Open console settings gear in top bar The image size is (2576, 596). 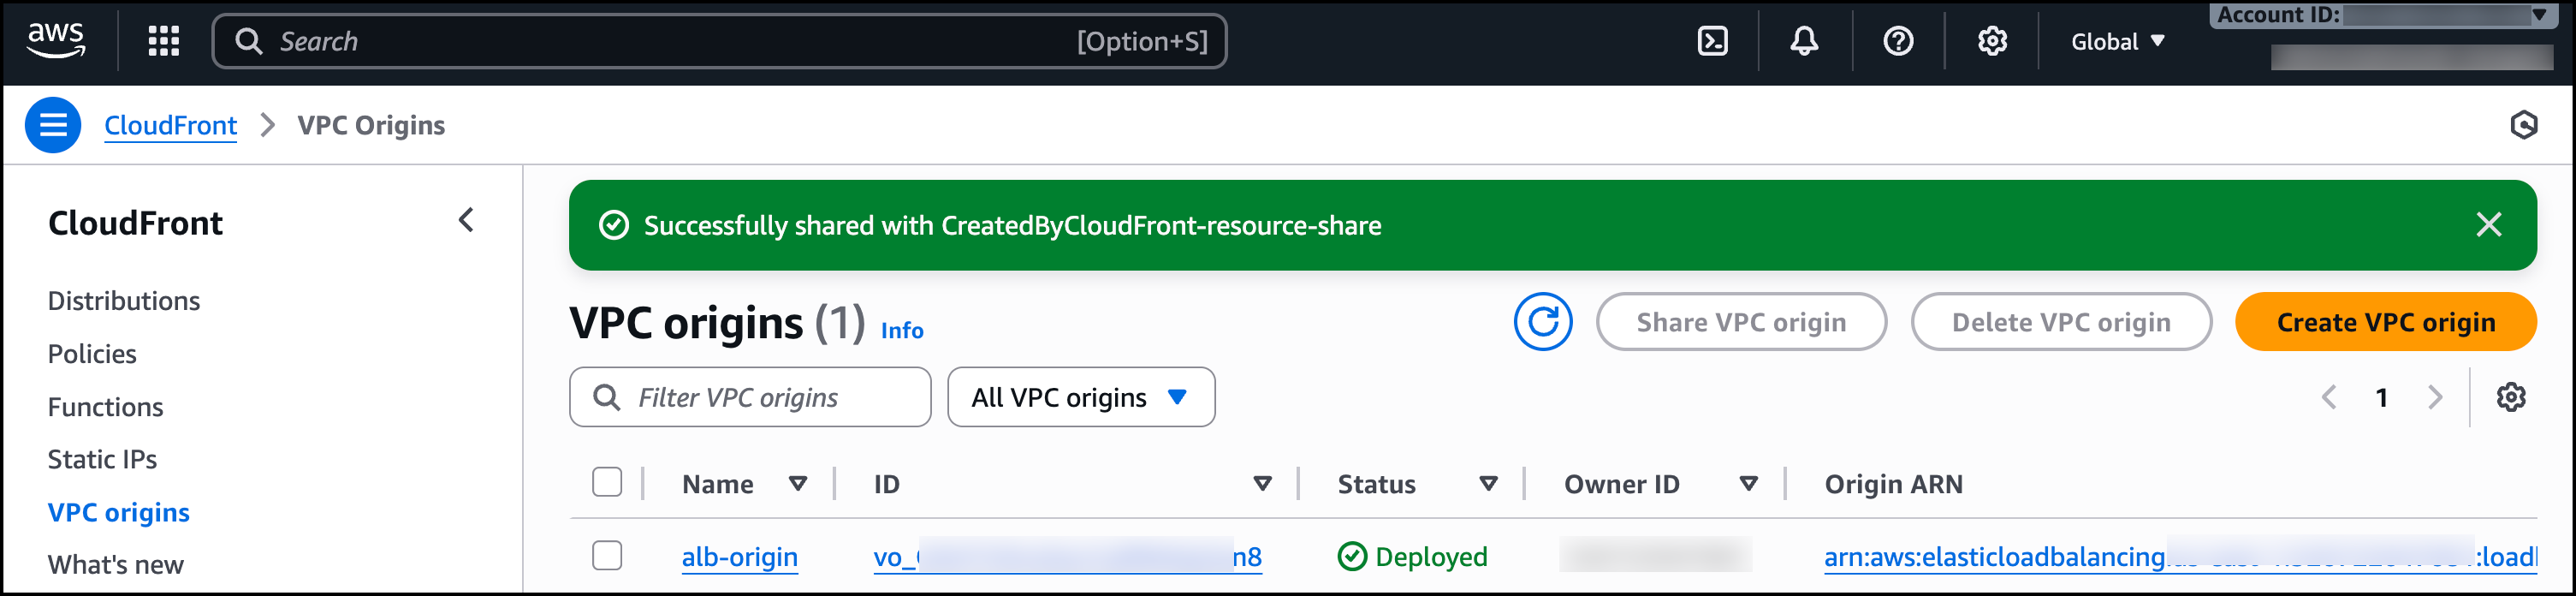[1992, 41]
